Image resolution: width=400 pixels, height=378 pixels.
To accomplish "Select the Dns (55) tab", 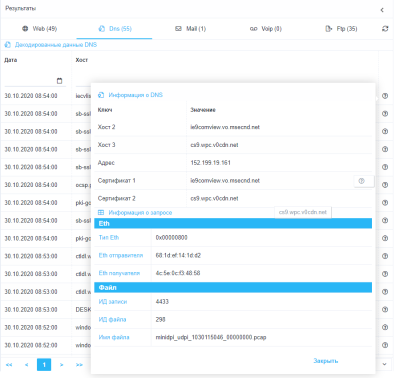I will [115, 29].
